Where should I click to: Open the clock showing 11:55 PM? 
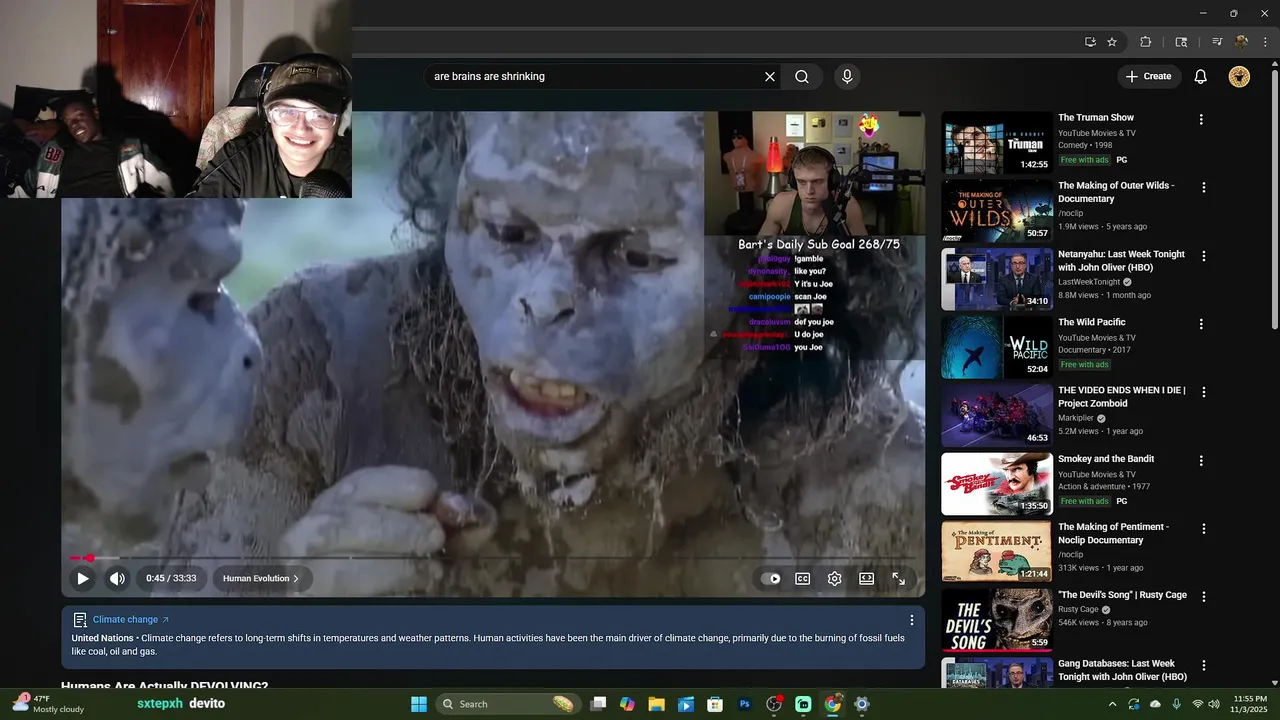click(1250, 704)
